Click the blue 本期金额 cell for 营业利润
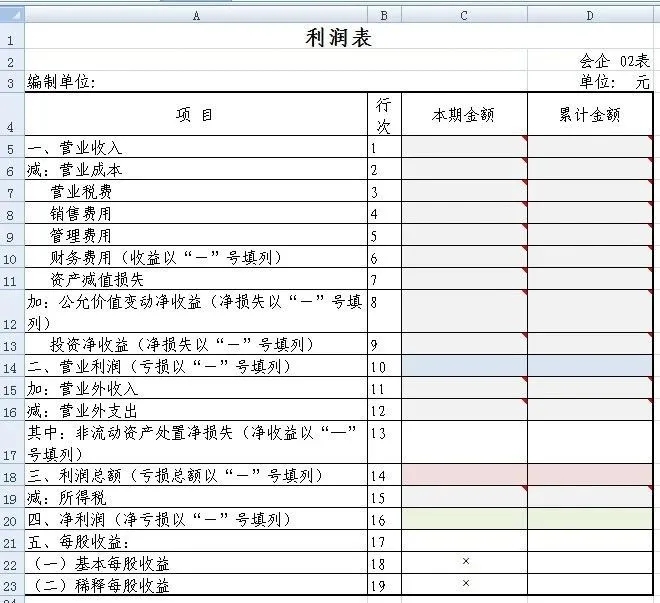Screen dimensions: 660x603 pos(464,366)
